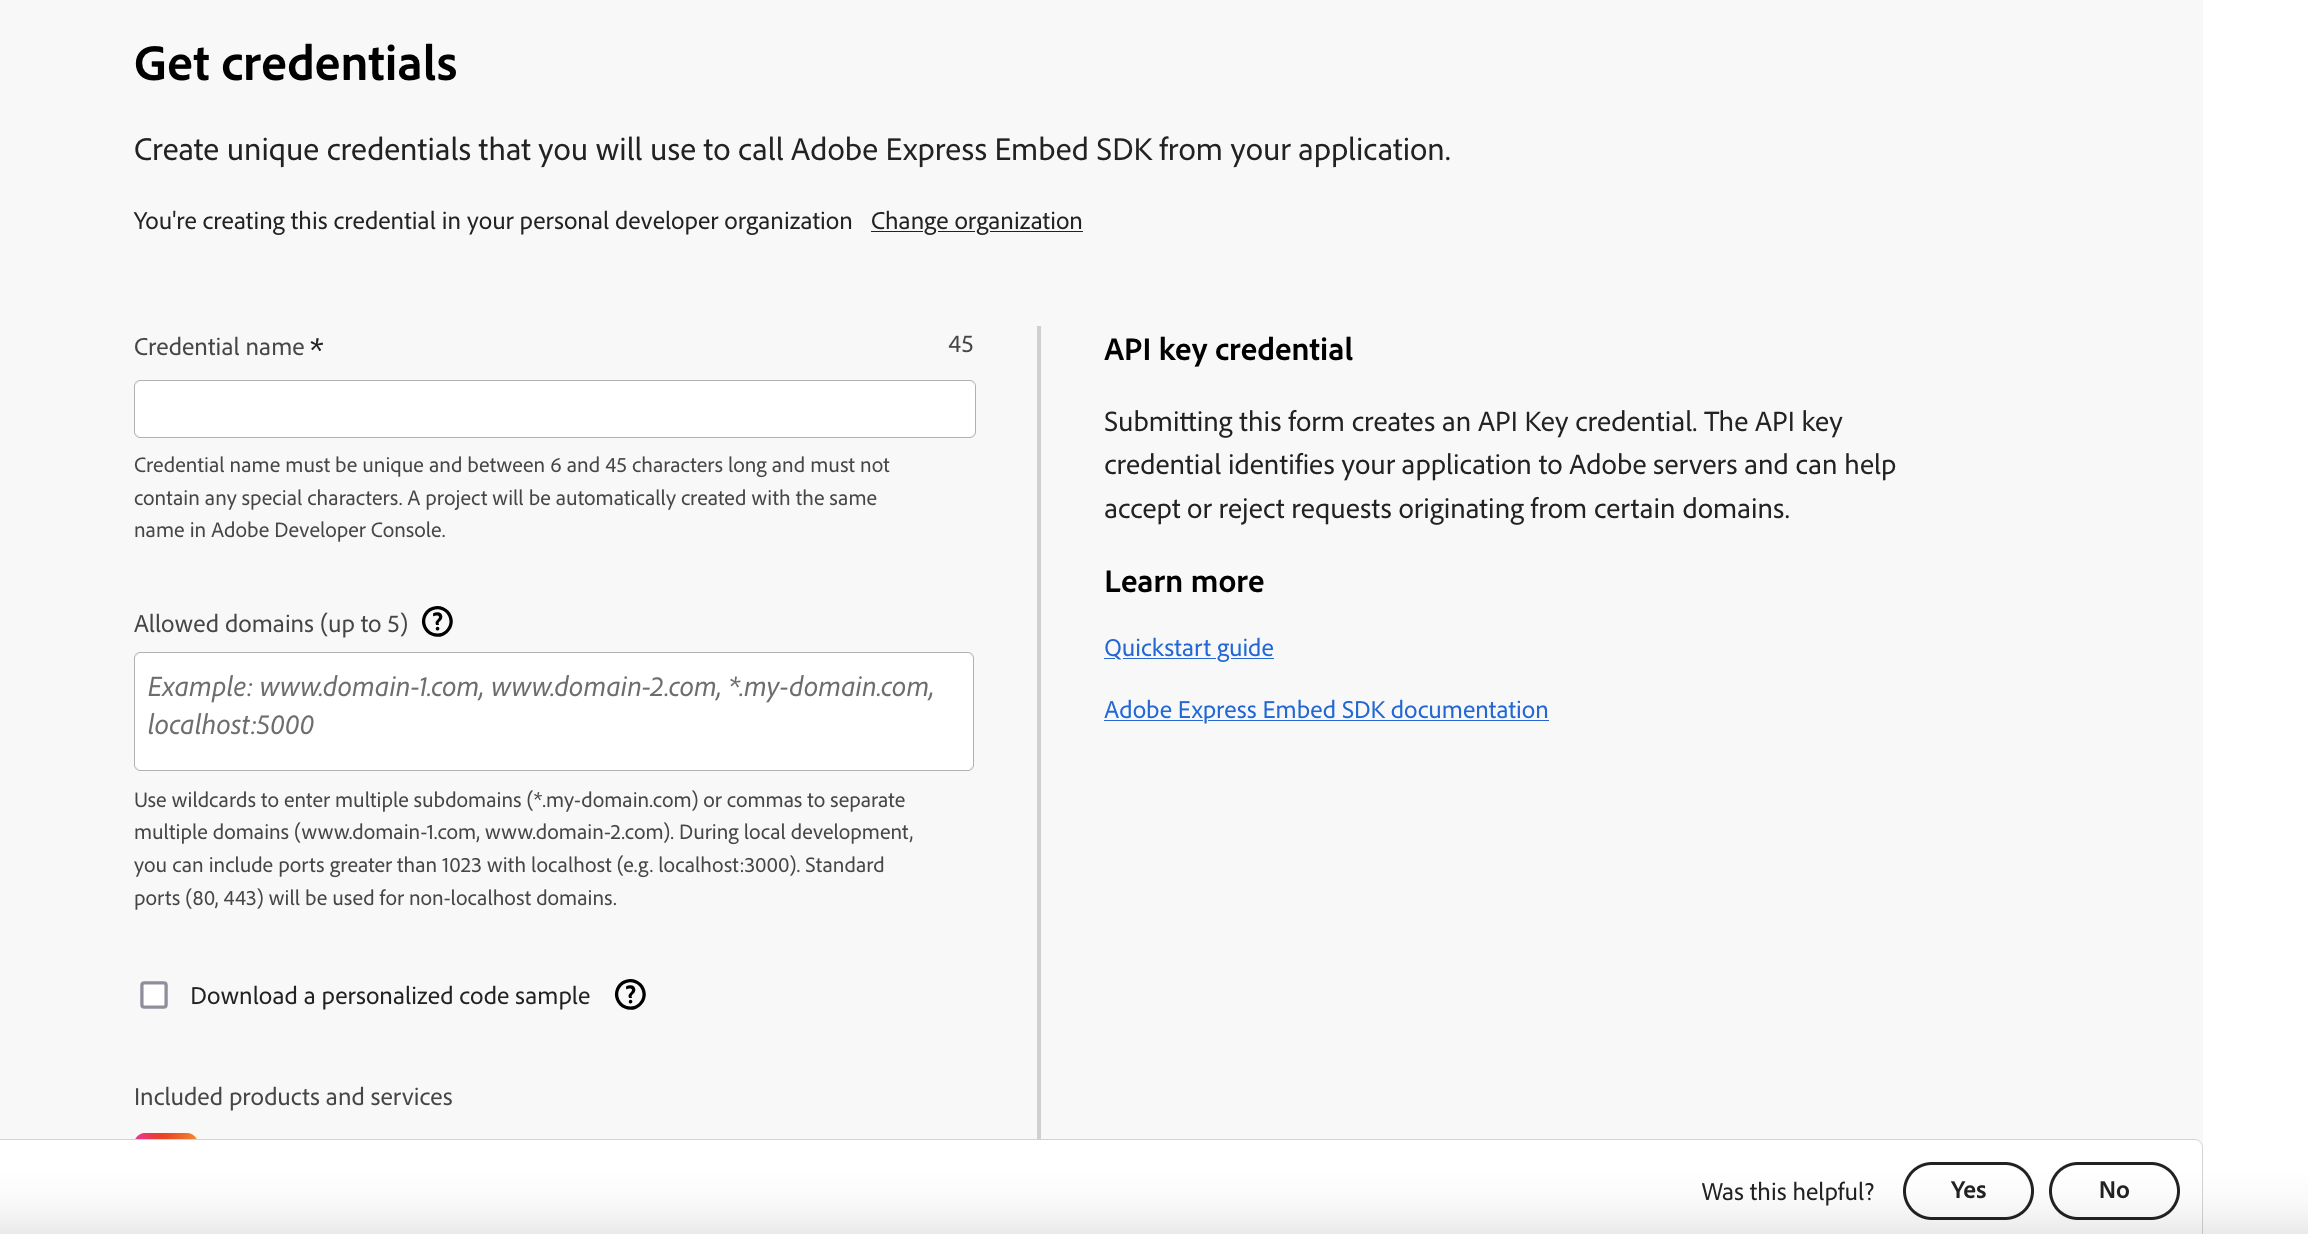Open the Allowed domains help icon
Screen dimensions: 2308x1234
437,622
